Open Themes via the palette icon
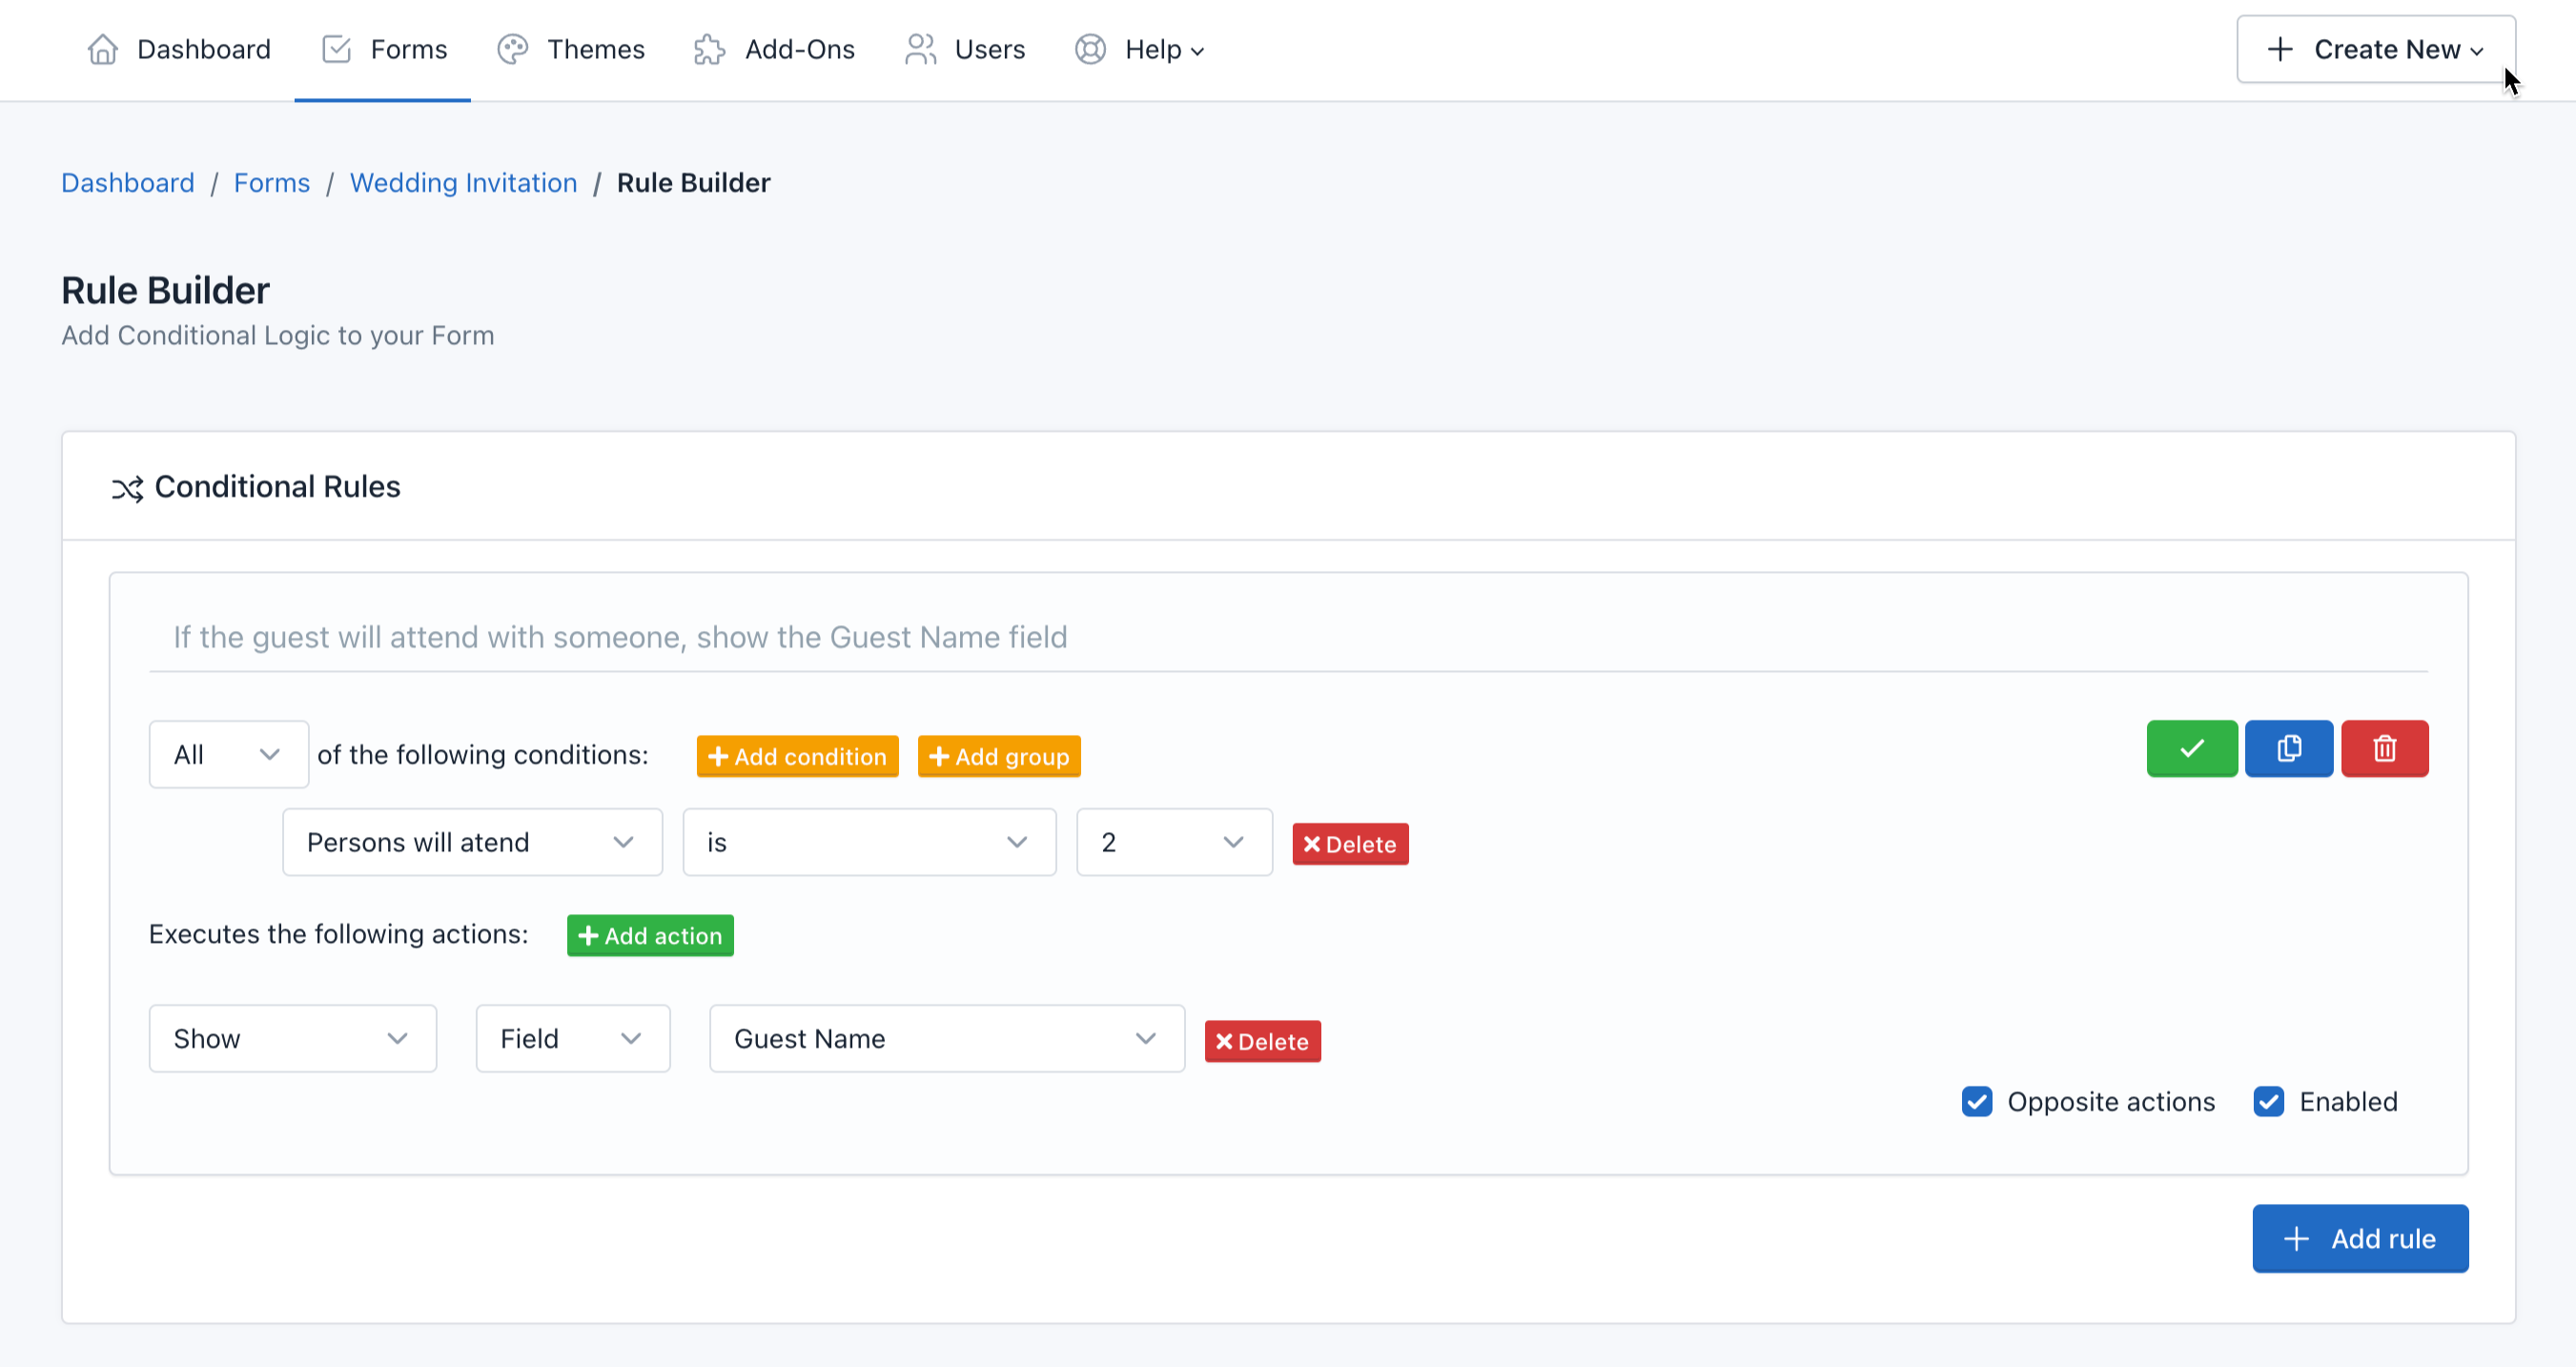Image resolution: width=2576 pixels, height=1367 pixels. [512, 49]
